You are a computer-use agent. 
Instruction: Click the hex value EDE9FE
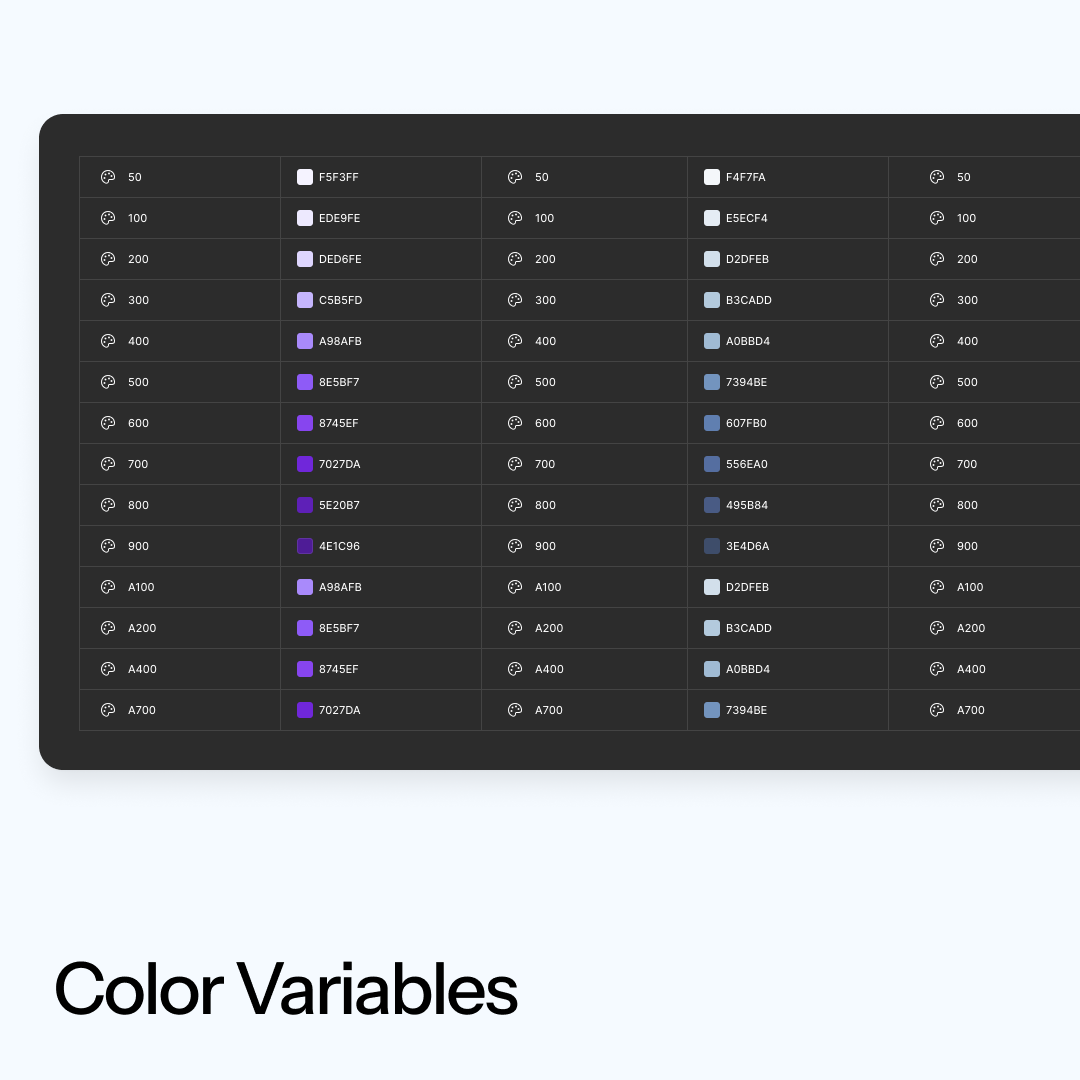tap(340, 218)
